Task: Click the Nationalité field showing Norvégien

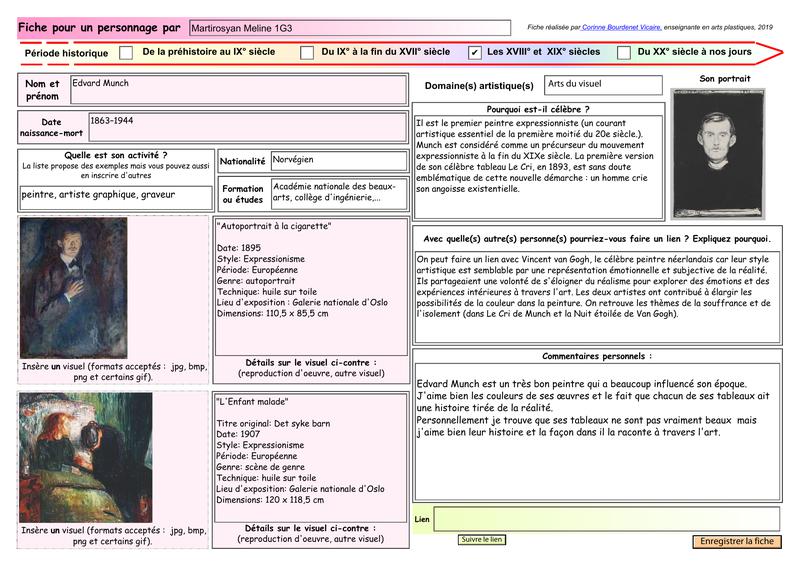Action: click(339, 161)
